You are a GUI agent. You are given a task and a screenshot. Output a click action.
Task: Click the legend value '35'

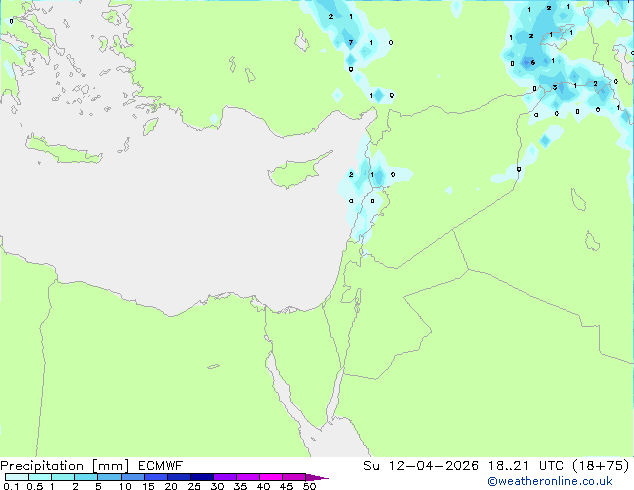(240, 486)
